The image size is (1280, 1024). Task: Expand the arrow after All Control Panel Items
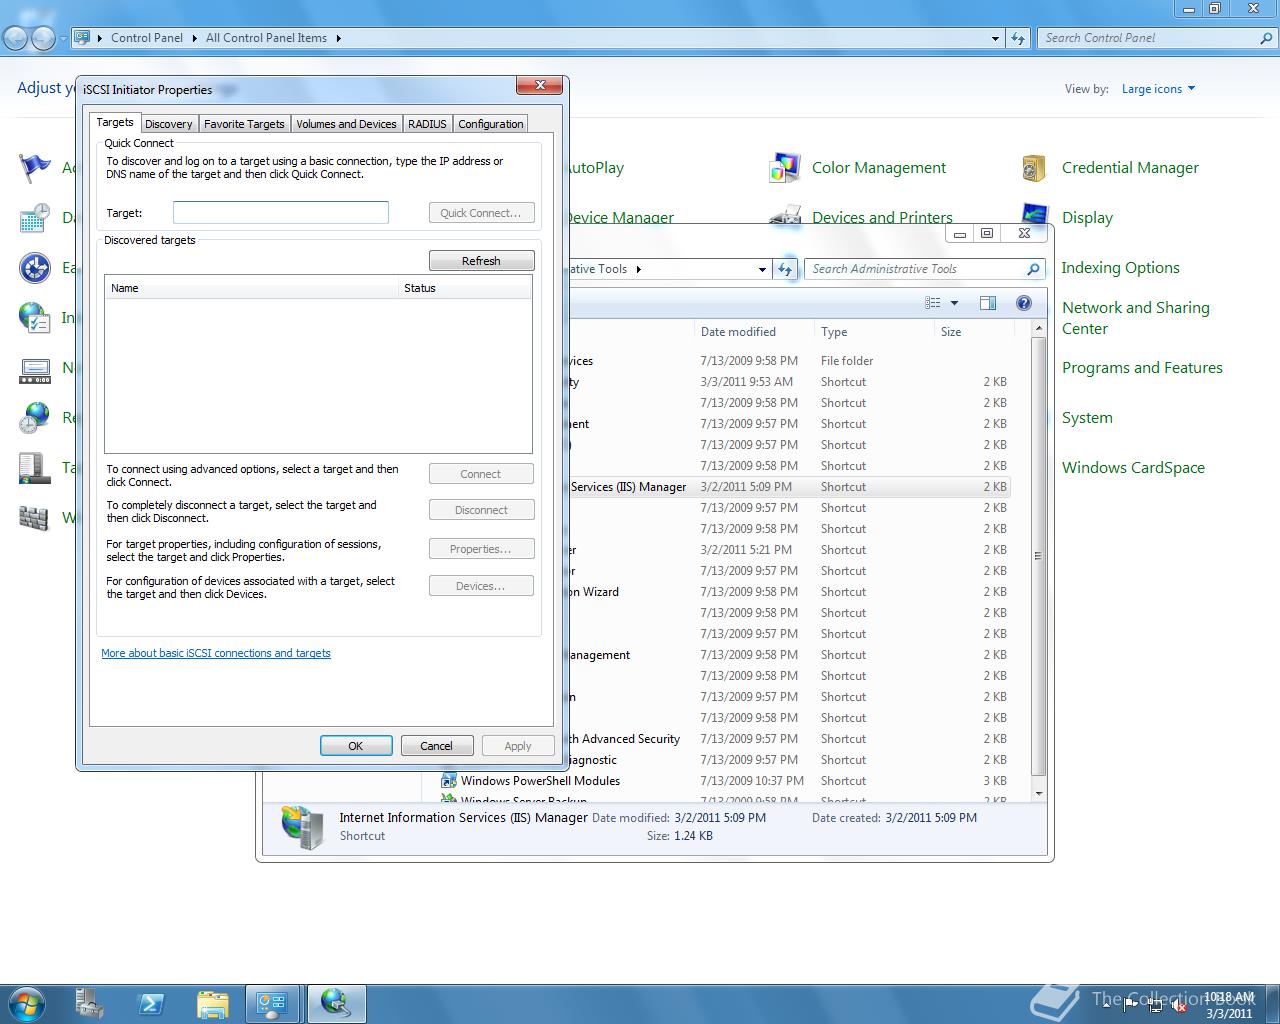tap(339, 38)
